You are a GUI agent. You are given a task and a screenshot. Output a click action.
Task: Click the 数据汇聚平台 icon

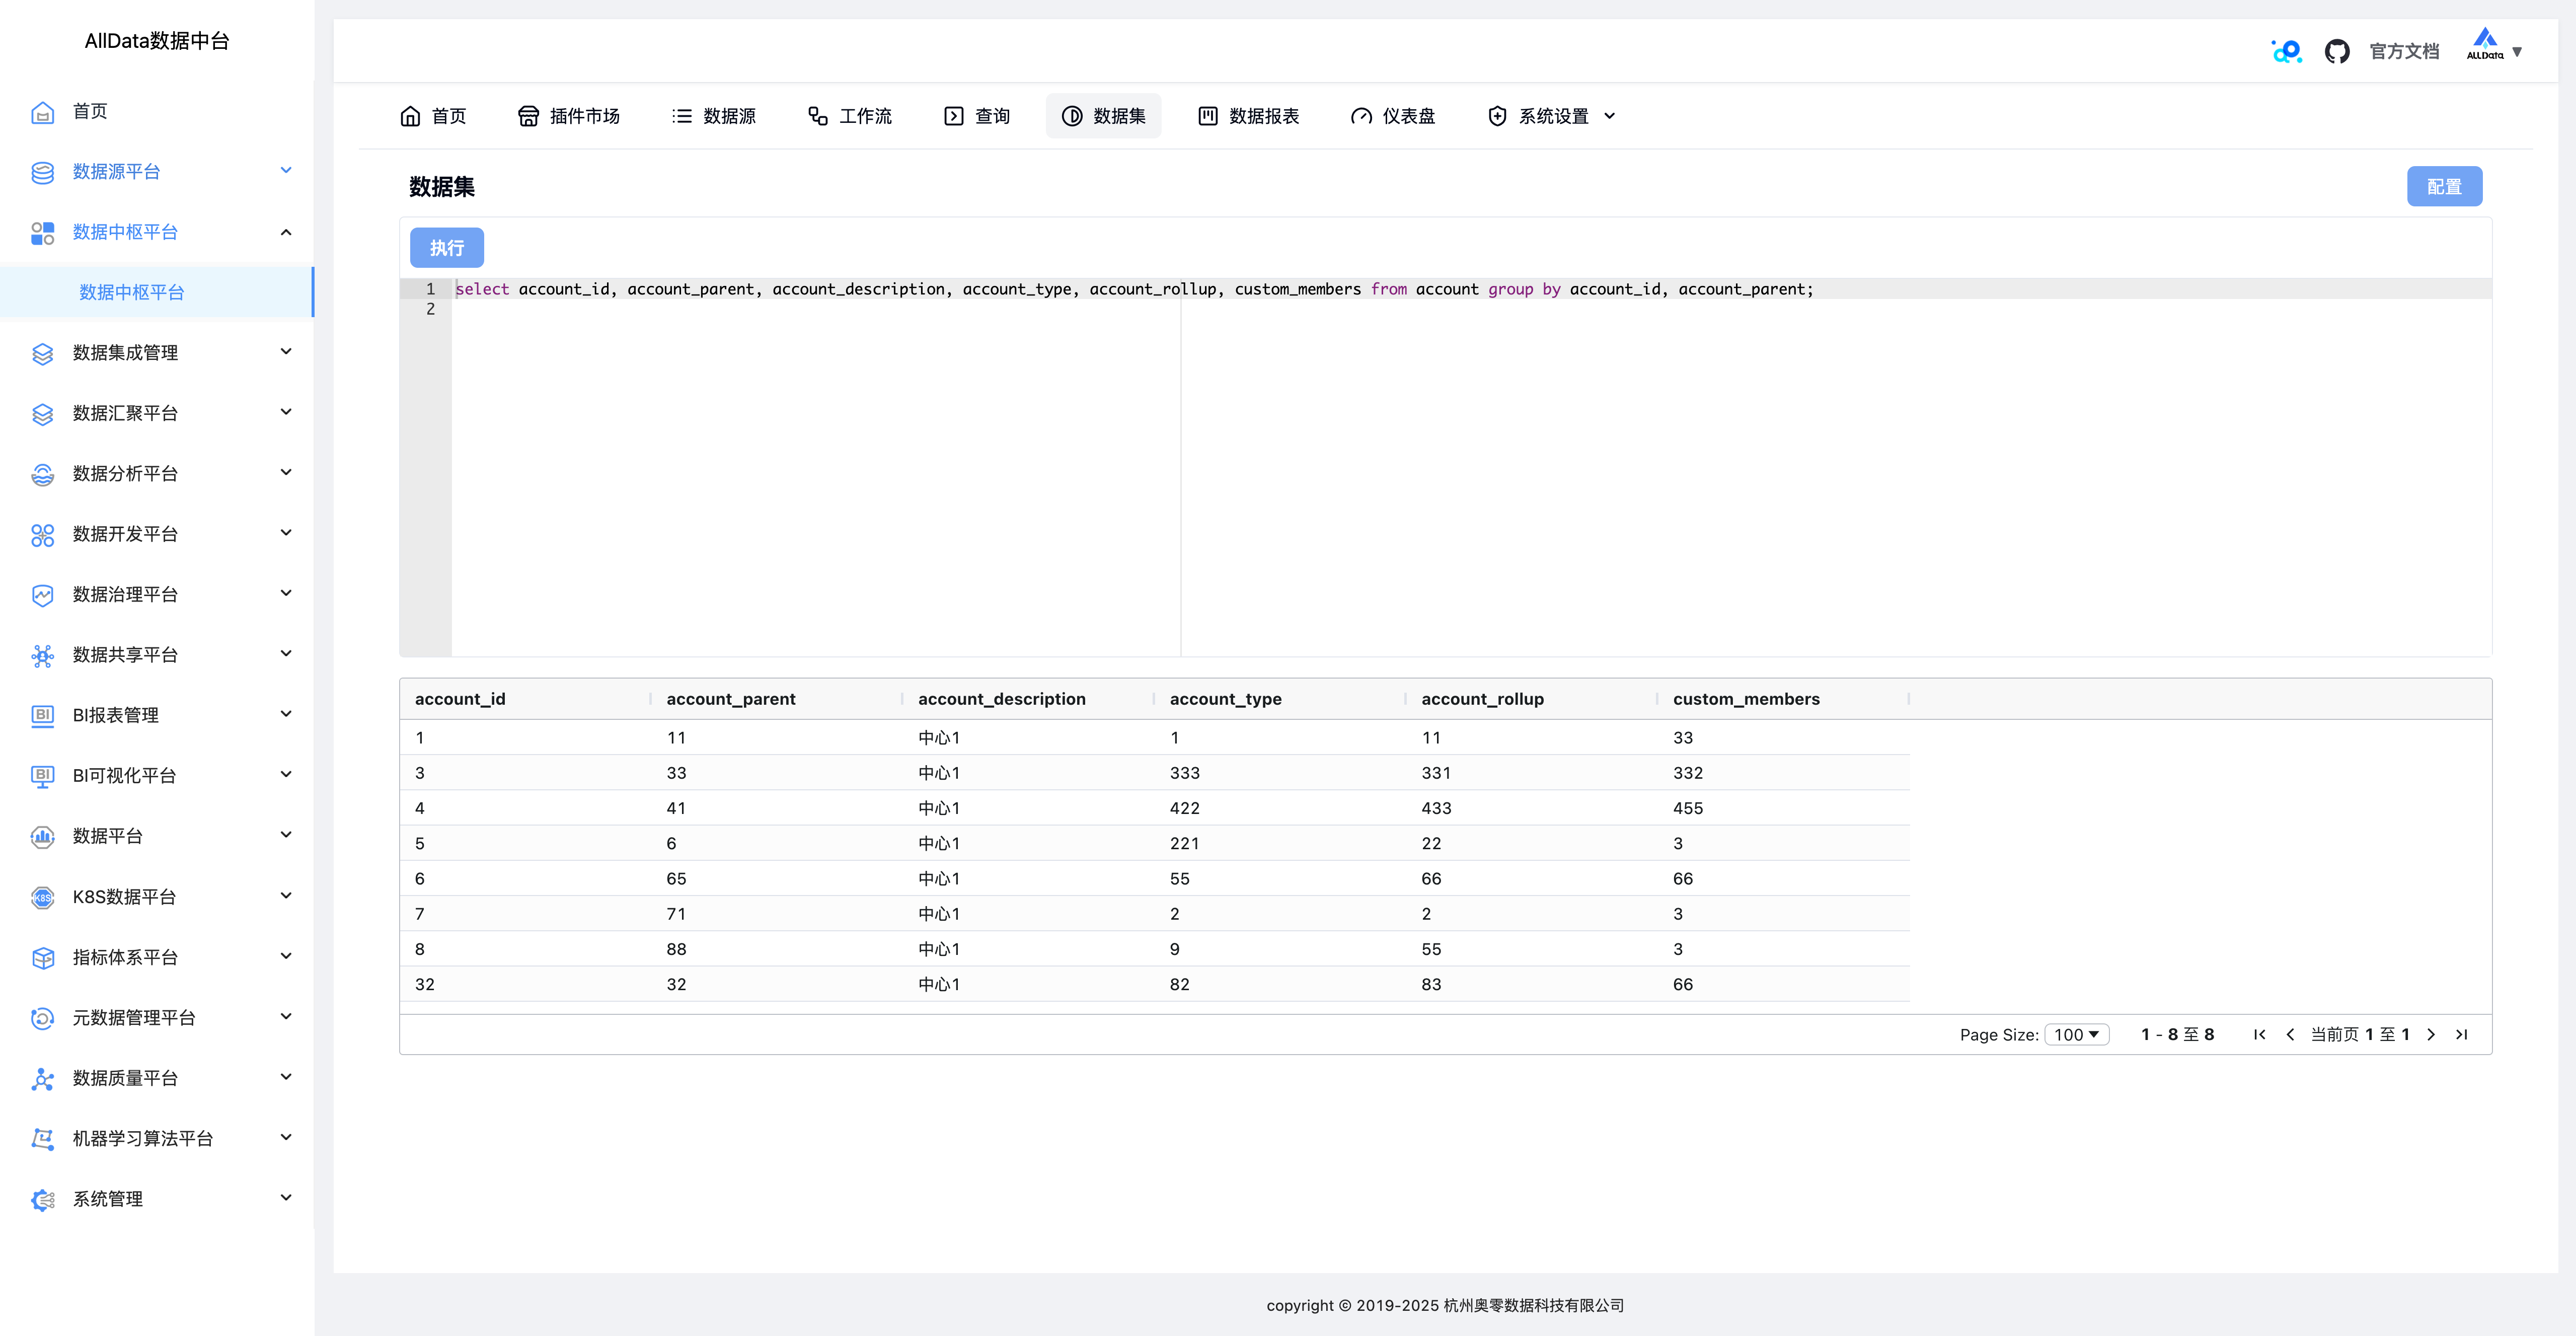42,414
